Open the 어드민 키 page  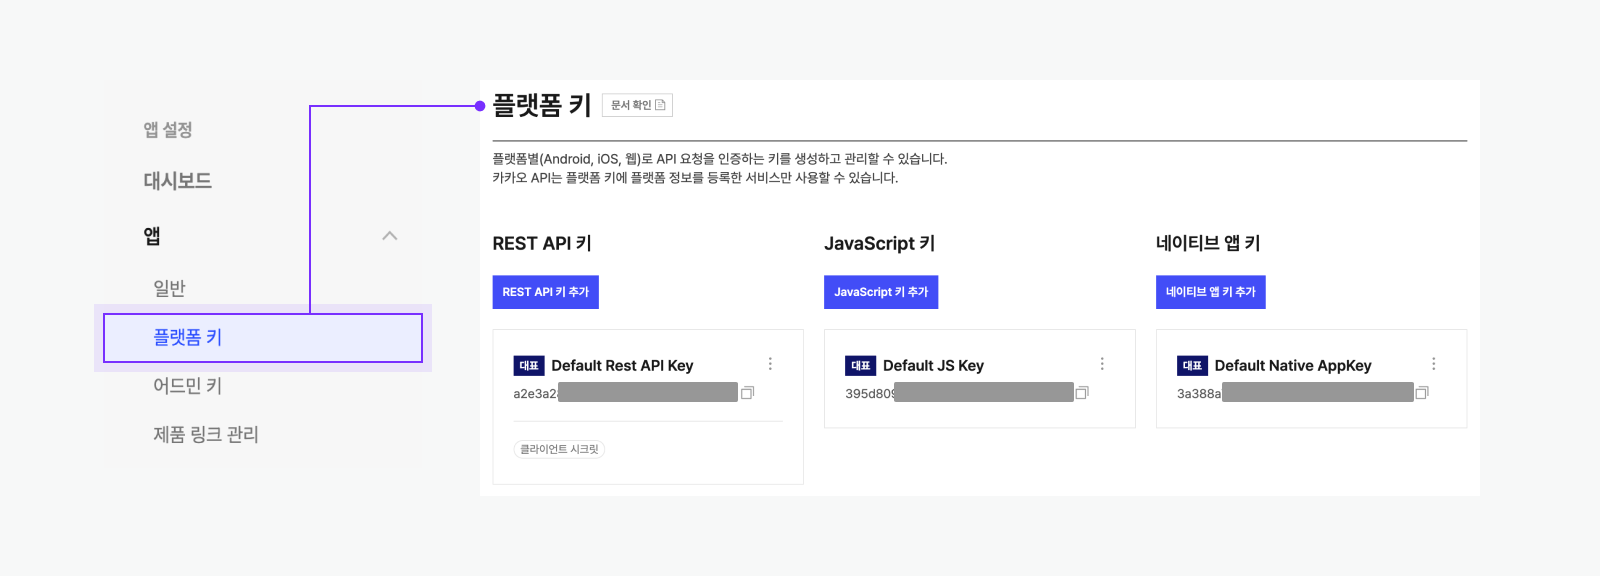pyautogui.click(x=187, y=385)
